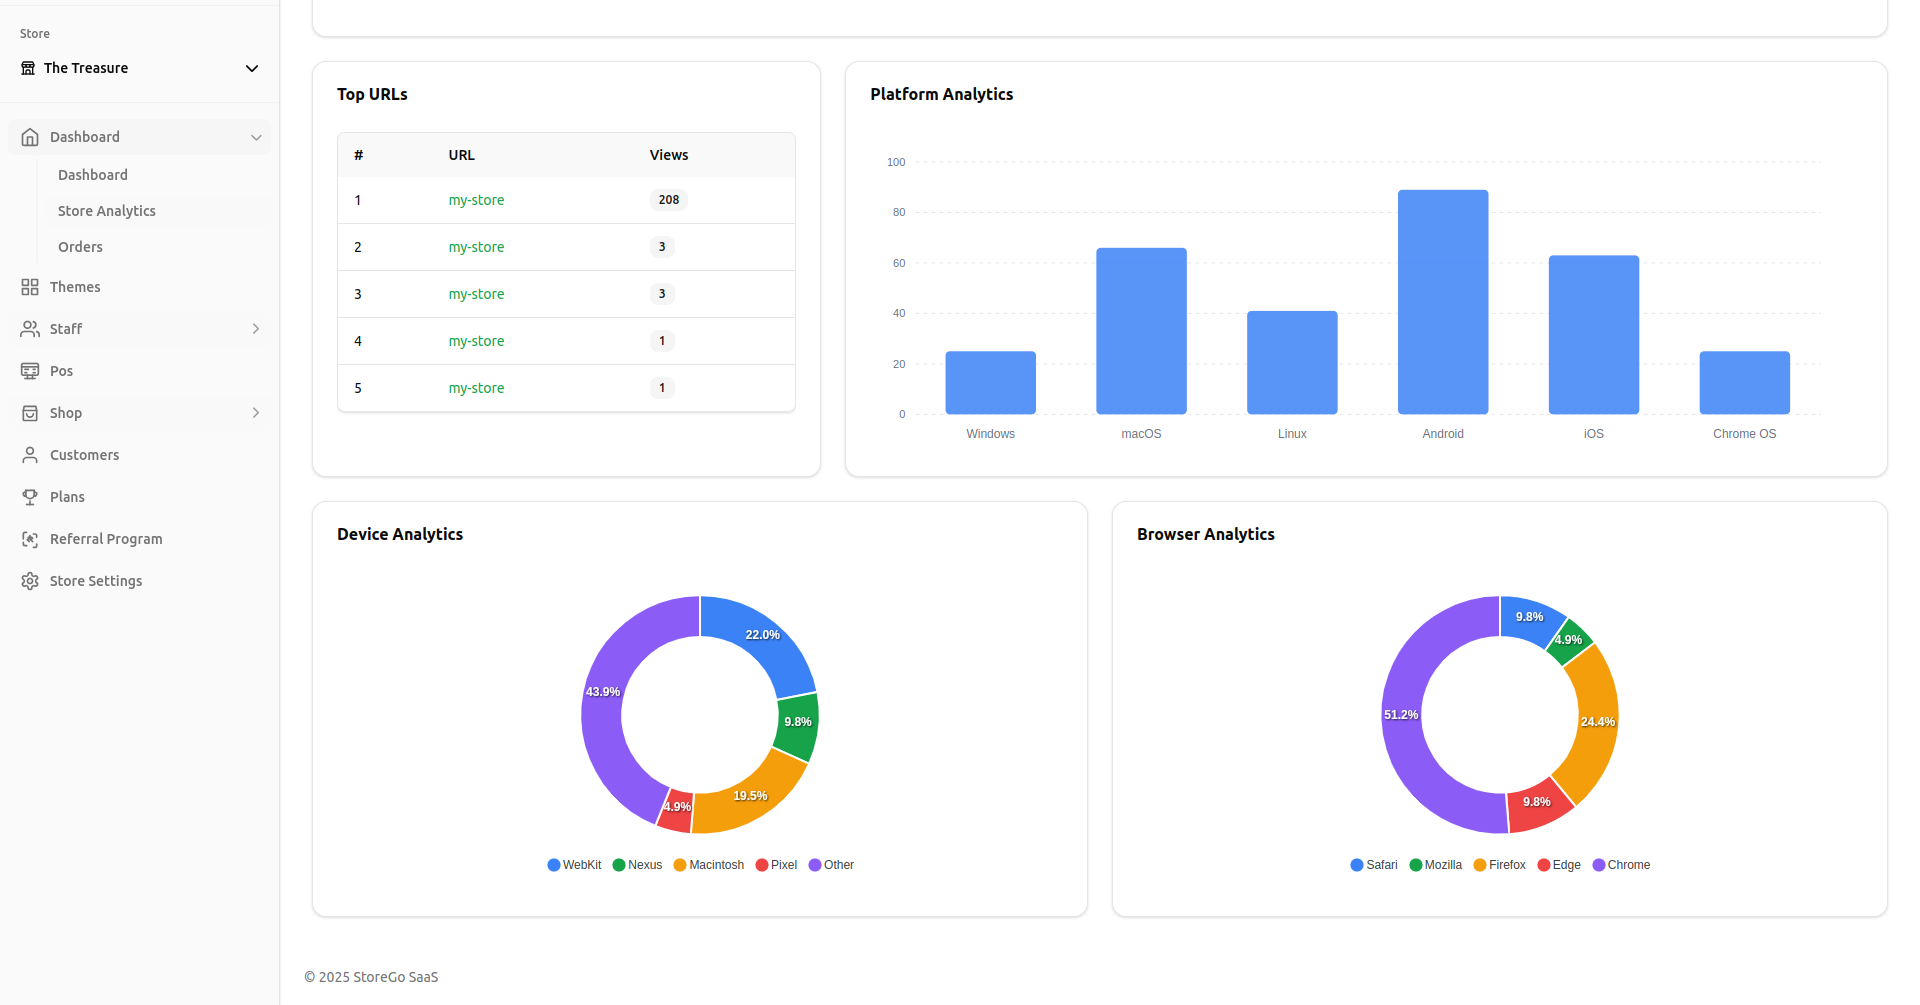Toggle Chrome legend in Browser Analytics
This screenshot has height=1005, width=1920.
click(x=1620, y=865)
